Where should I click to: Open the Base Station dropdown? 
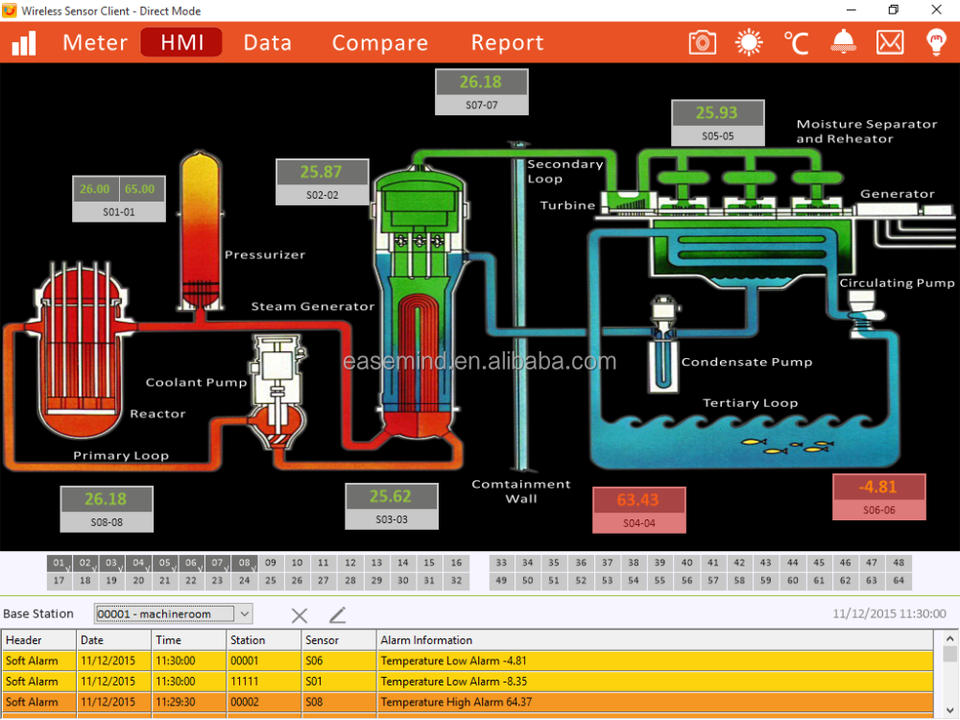point(245,614)
